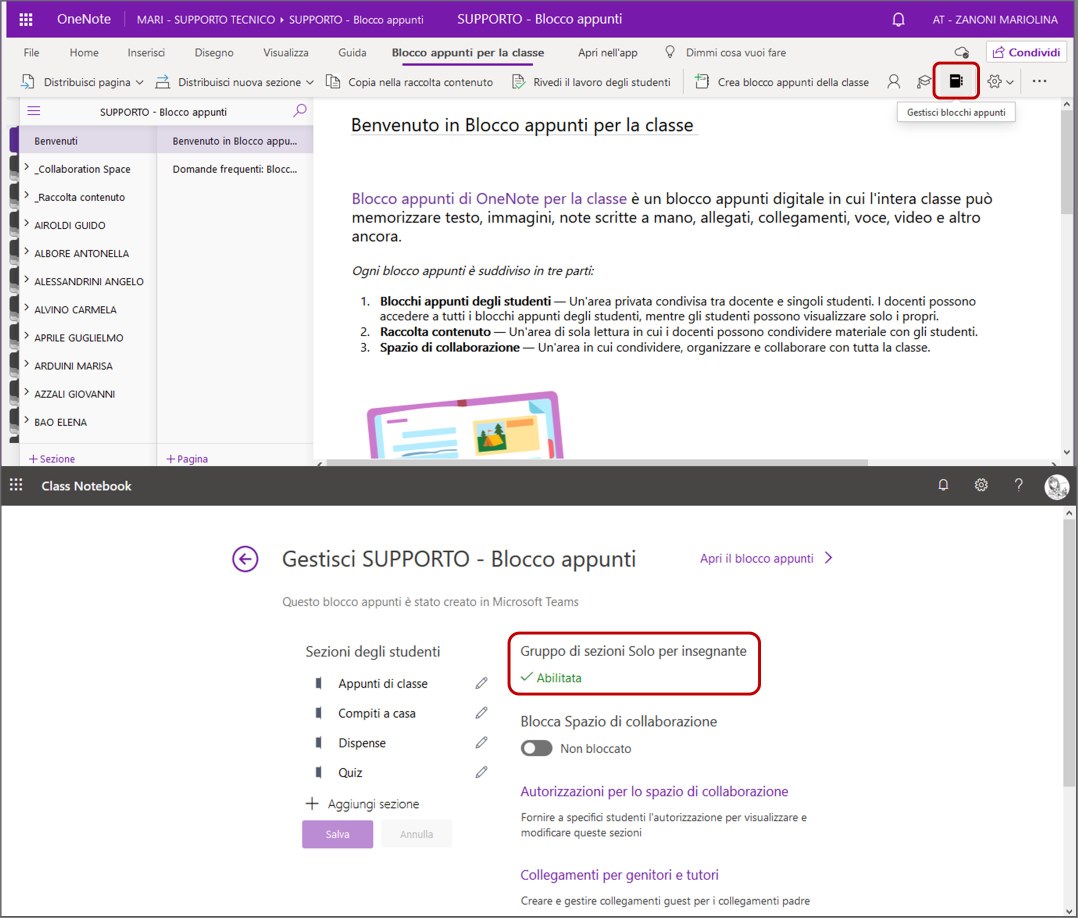Click the Distribuisci nuova sezione icon

pyautogui.click(x=162, y=82)
